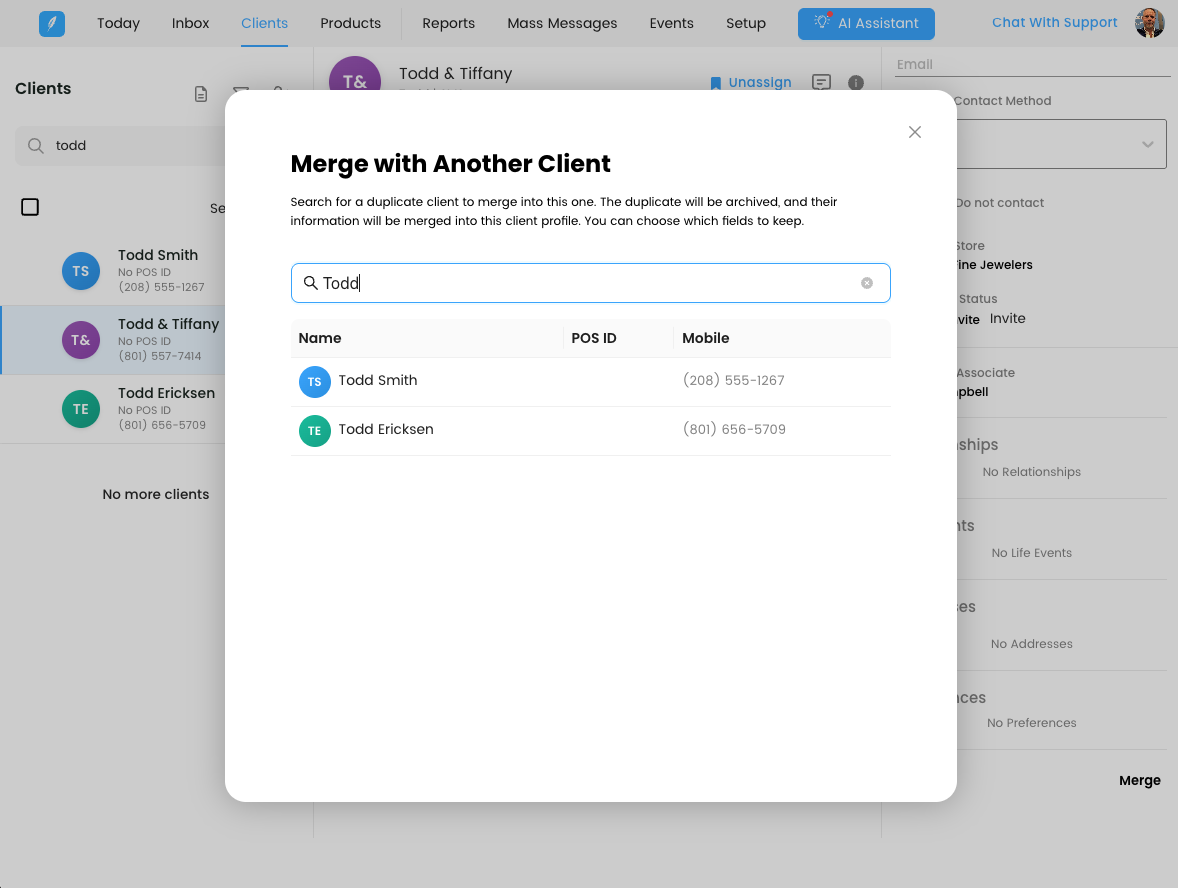Open the Reports tab
Image resolution: width=1178 pixels, height=888 pixels.
click(x=449, y=23)
